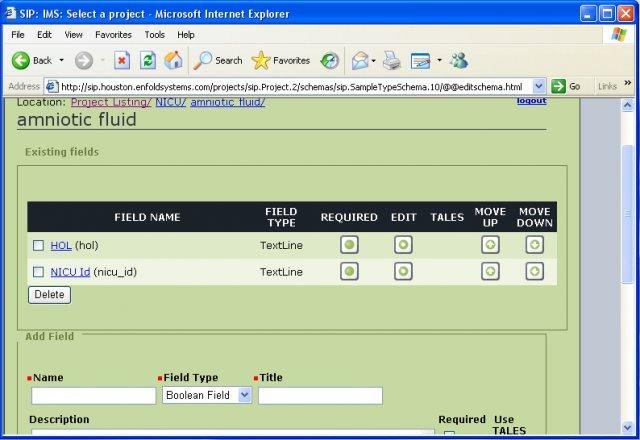The image size is (640, 440).
Task: Follow the amniotic fluid breadcrumb link
Action: 228,102
